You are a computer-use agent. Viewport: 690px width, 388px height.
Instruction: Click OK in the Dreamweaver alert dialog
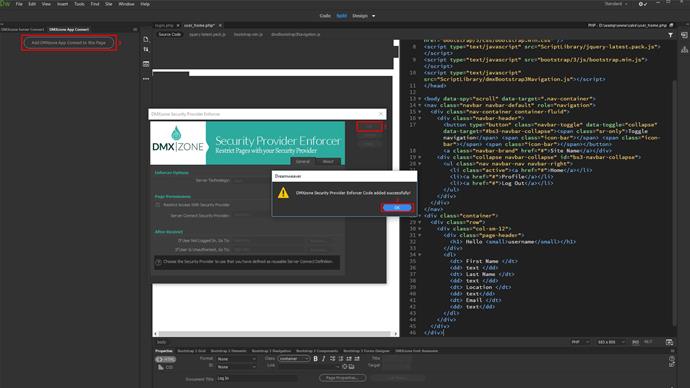point(397,208)
